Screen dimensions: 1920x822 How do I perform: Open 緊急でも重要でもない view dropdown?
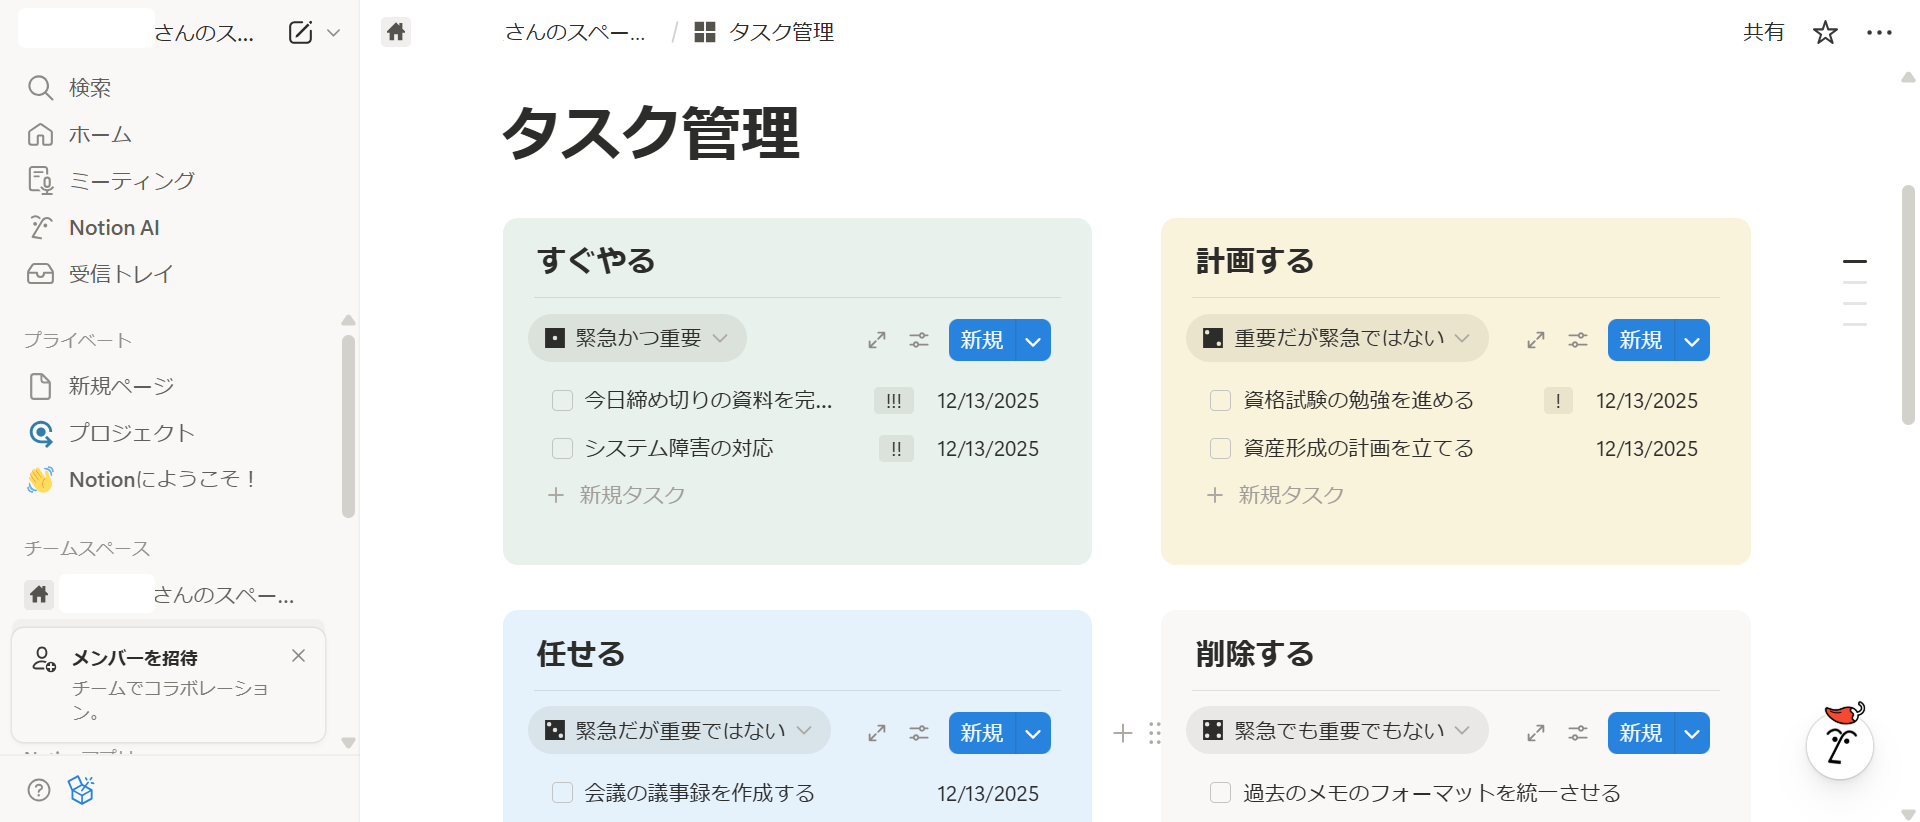coord(1337,731)
